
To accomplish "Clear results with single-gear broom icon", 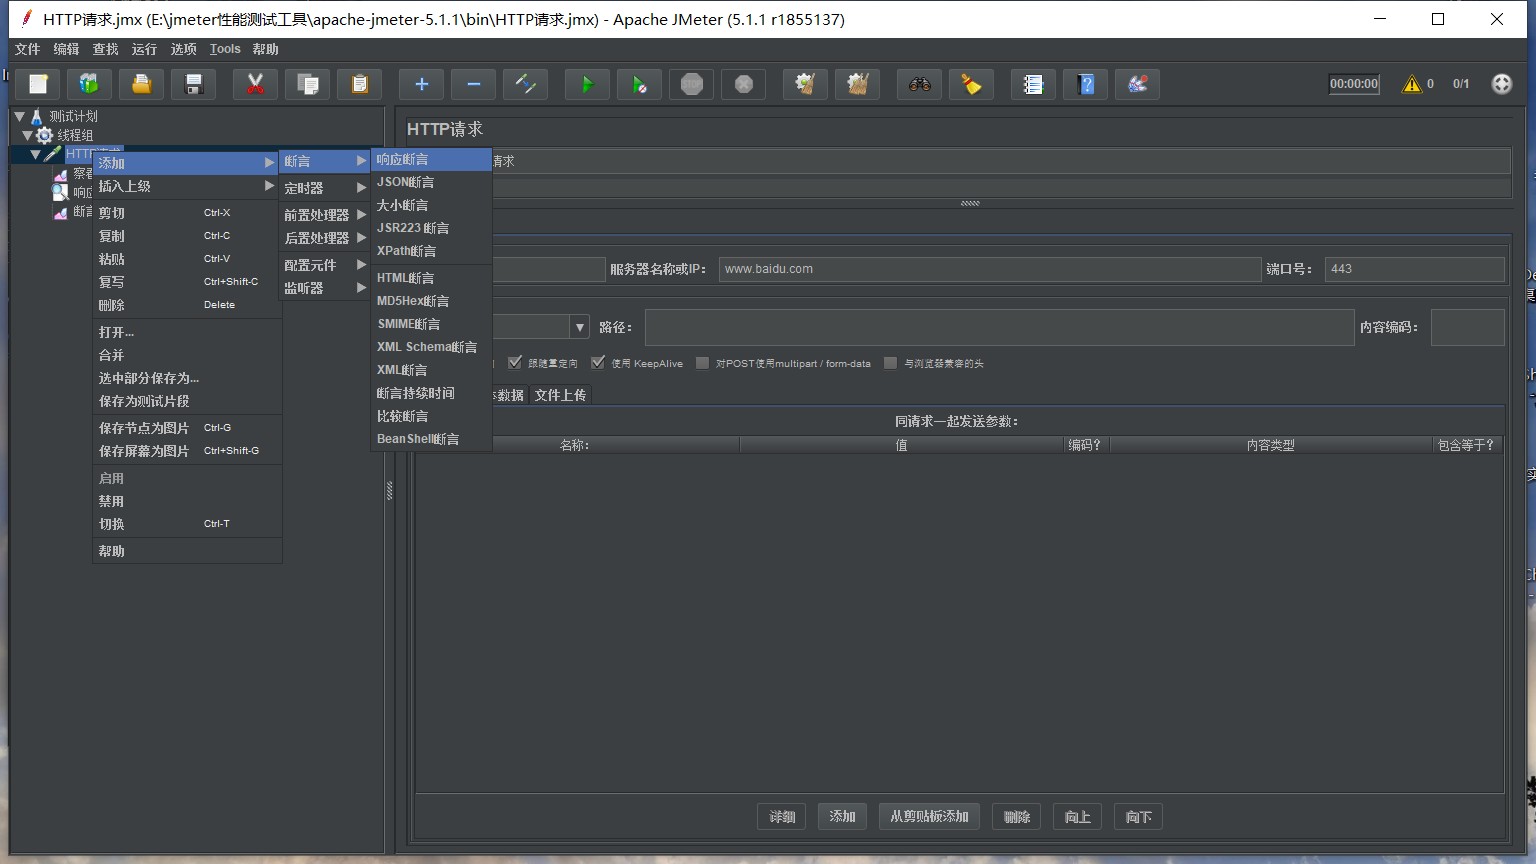I will tap(805, 85).
